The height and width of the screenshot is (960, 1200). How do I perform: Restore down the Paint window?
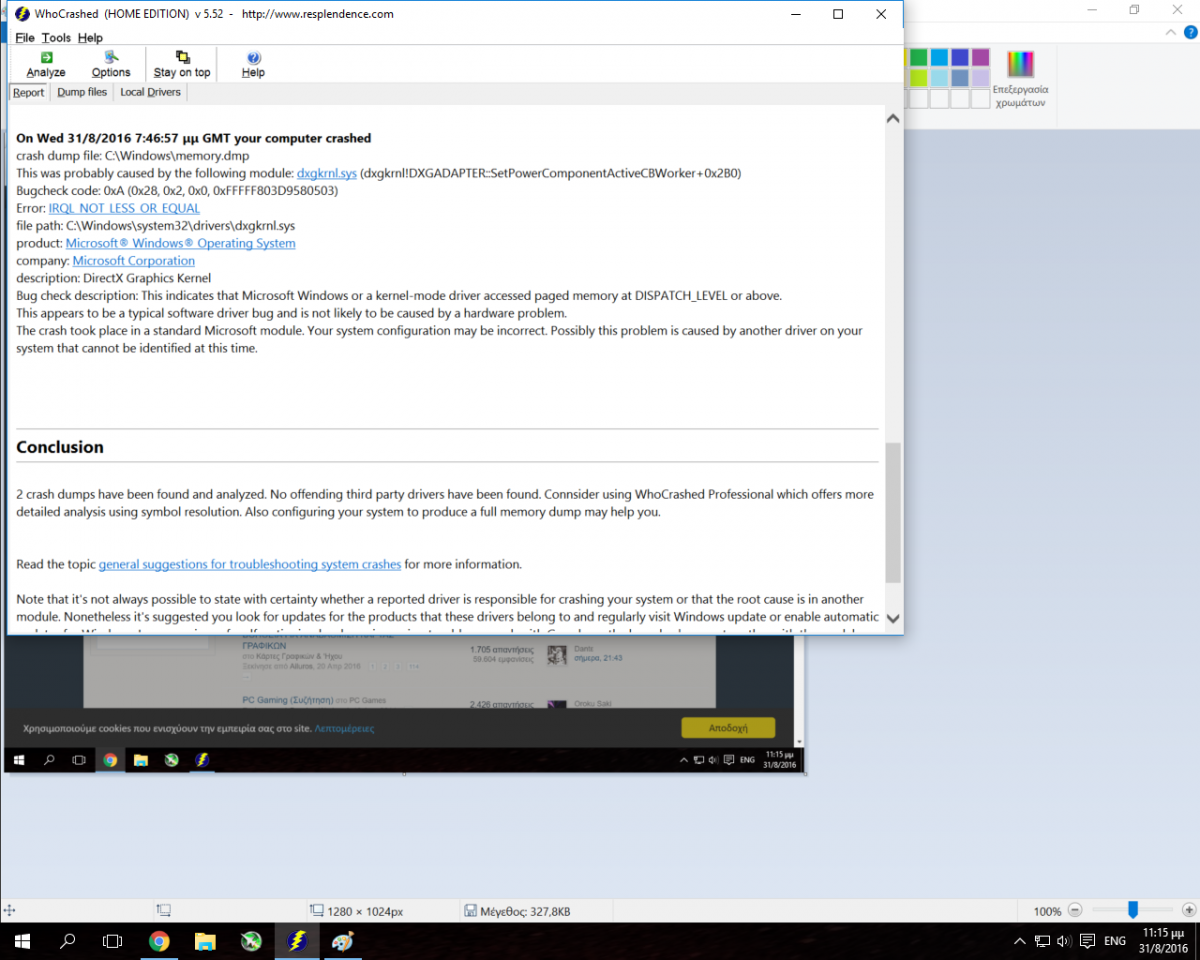1134,9
